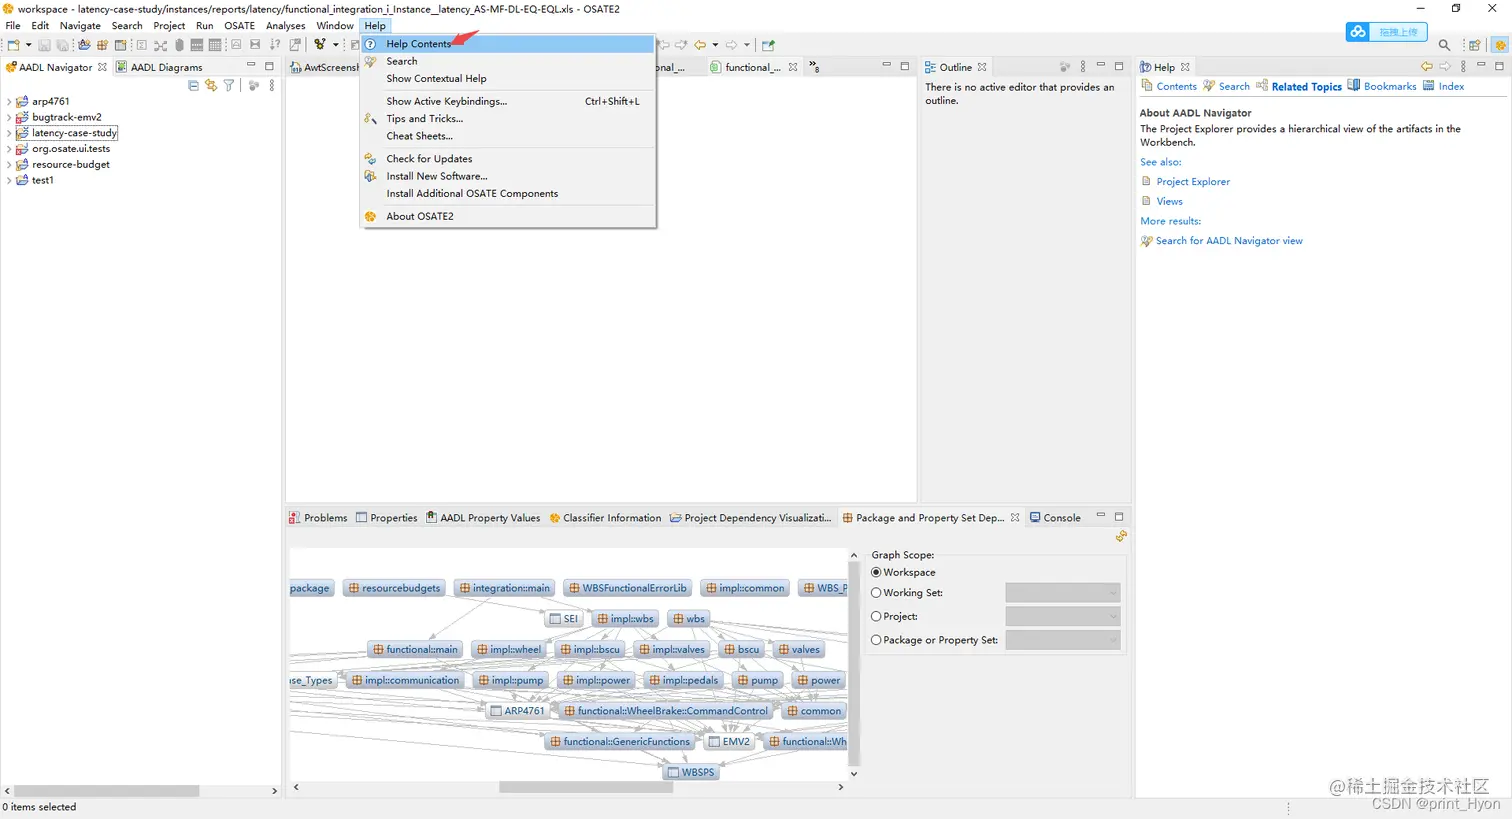Click Search for AADL Navigator view link
The width and height of the screenshot is (1512, 819).
tap(1229, 241)
